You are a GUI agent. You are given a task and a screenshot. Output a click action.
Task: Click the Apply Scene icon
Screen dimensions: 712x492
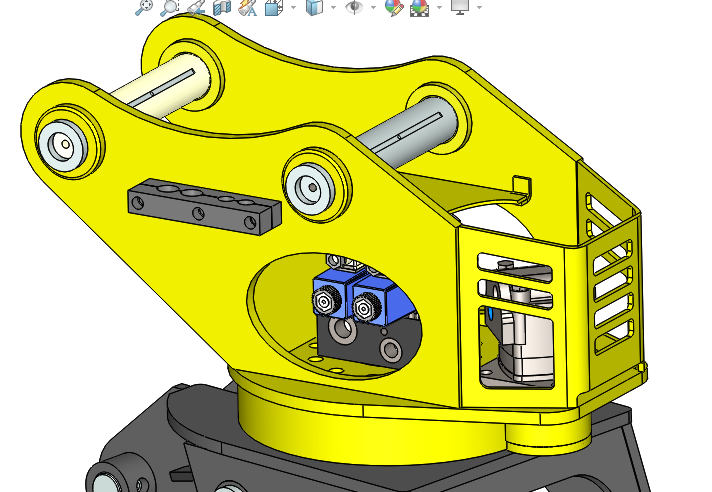[x=419, y=8]
